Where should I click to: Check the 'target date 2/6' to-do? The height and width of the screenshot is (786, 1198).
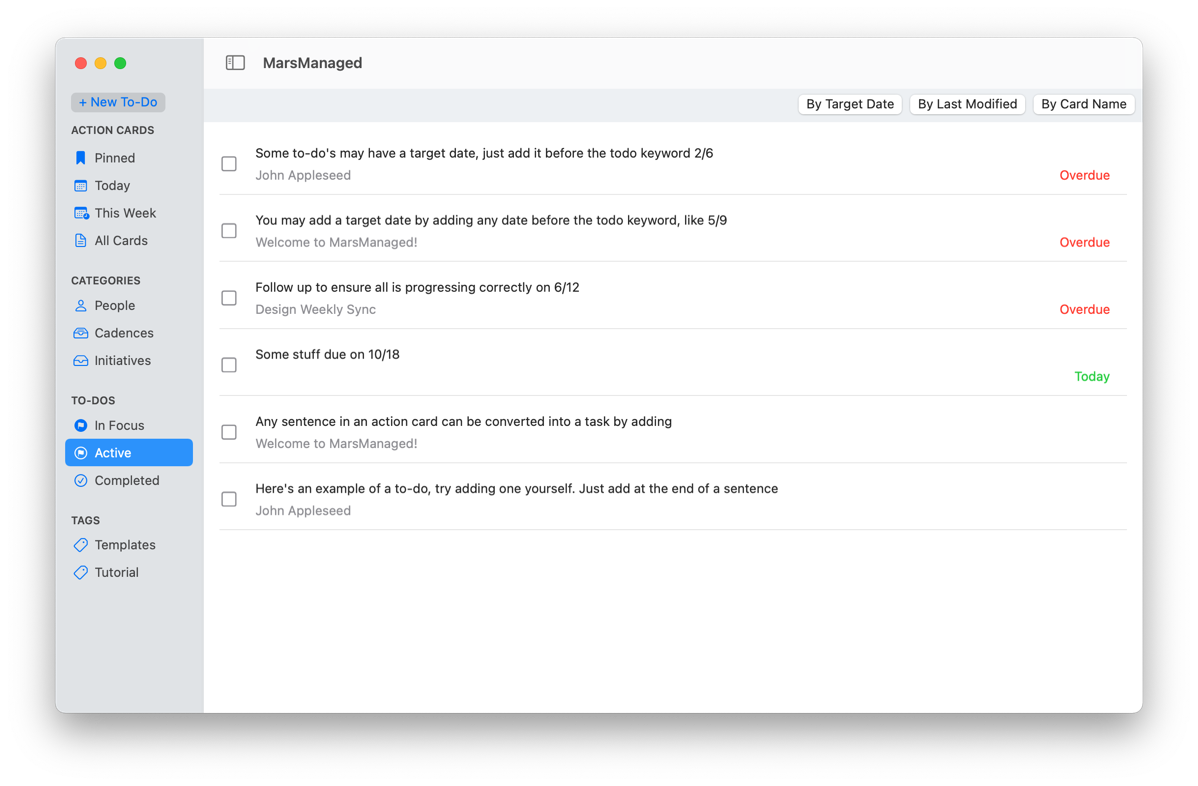click(229, 163)
